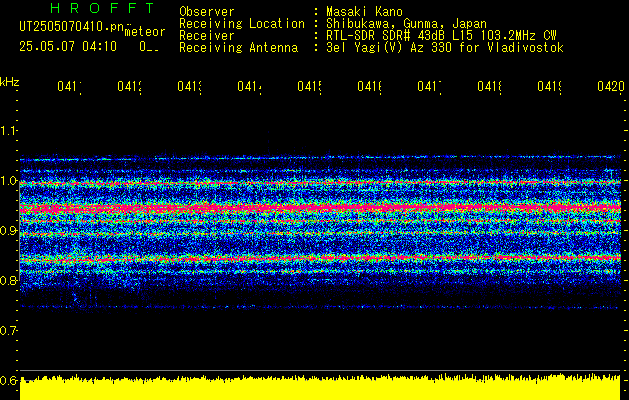
Task: Click the HROFFT title text
Action: [x=102, y=8]
